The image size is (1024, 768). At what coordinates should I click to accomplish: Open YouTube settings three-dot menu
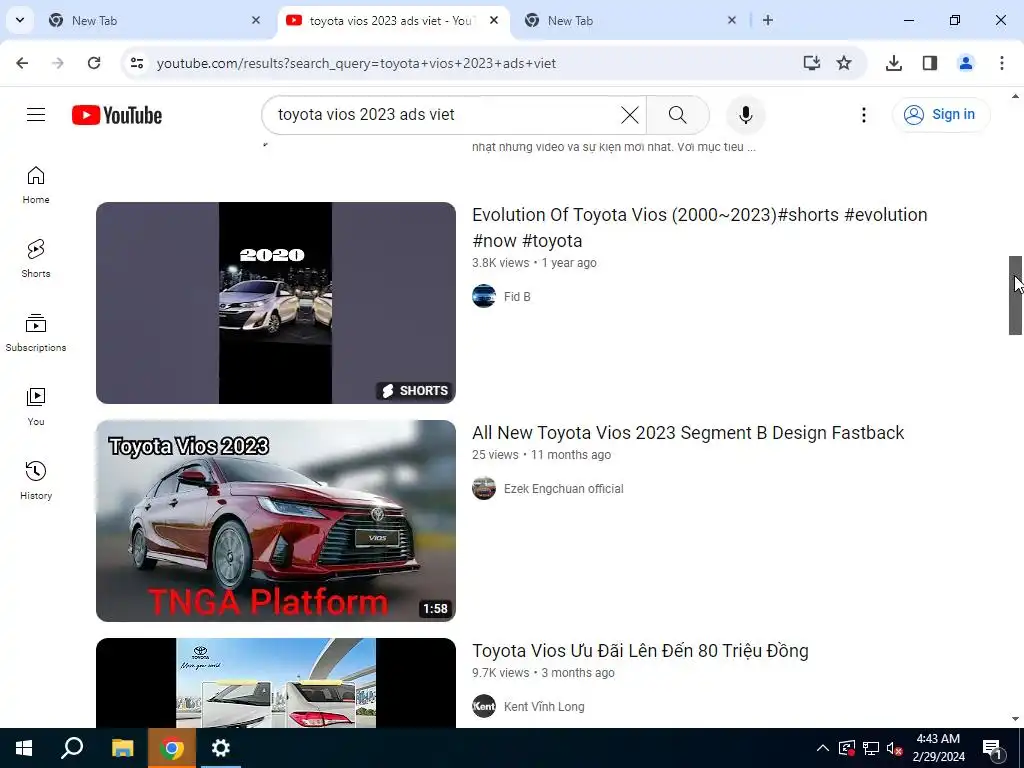pos(863,115)
